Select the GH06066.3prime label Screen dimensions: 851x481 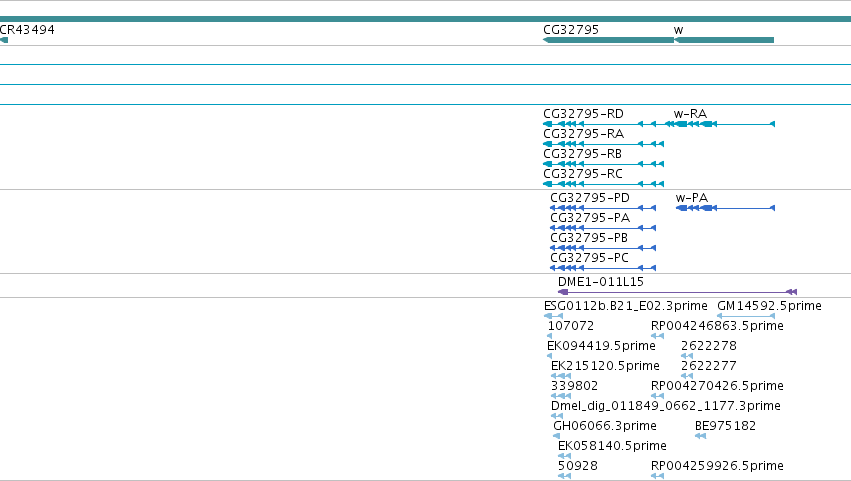(x=605, y=427)
